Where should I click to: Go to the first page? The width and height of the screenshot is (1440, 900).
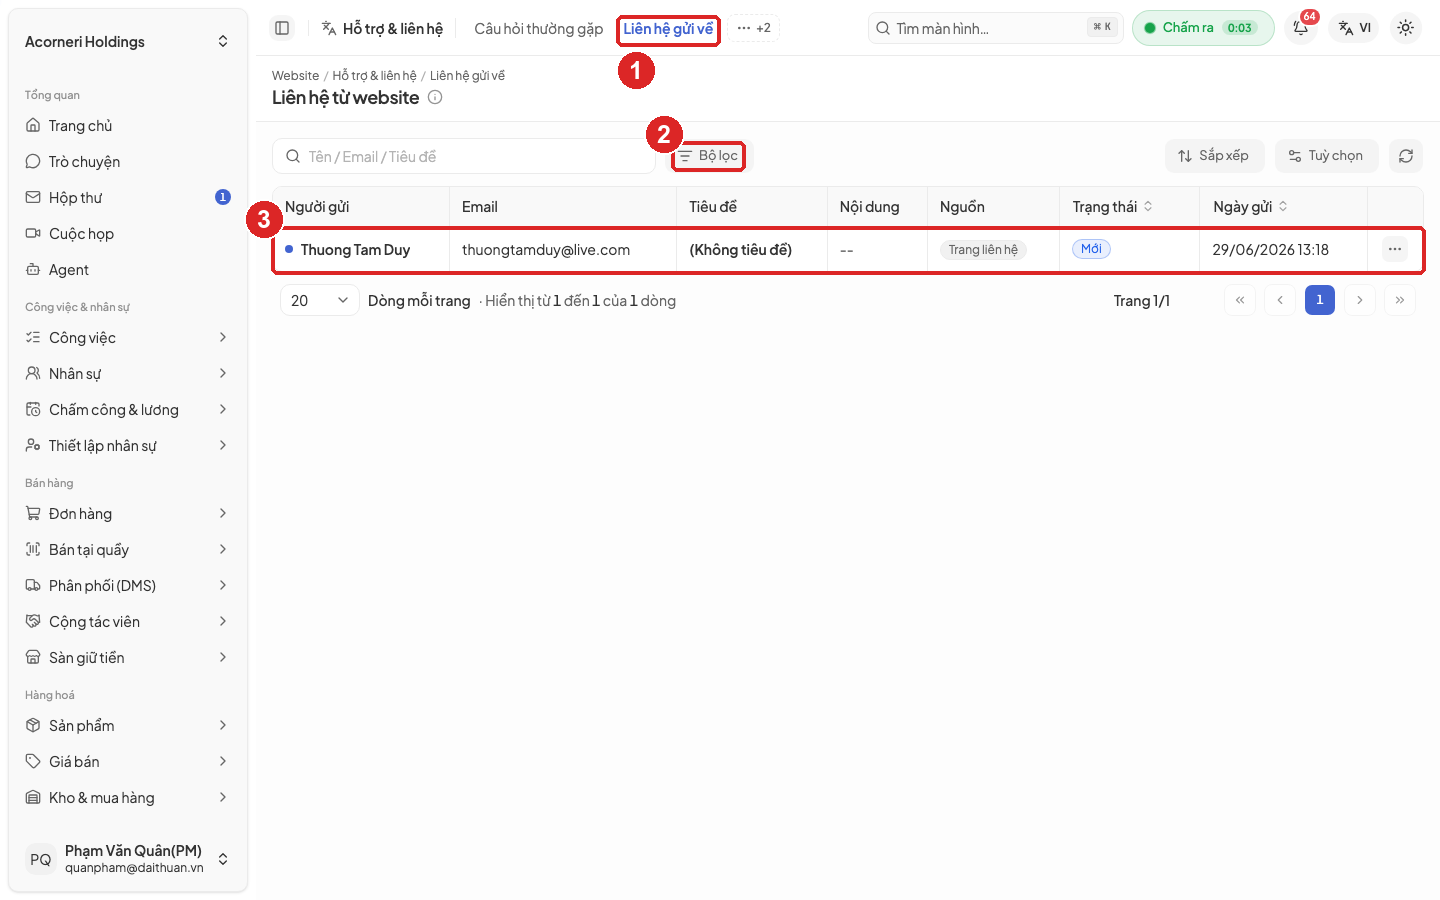(x=1239, y=300)
